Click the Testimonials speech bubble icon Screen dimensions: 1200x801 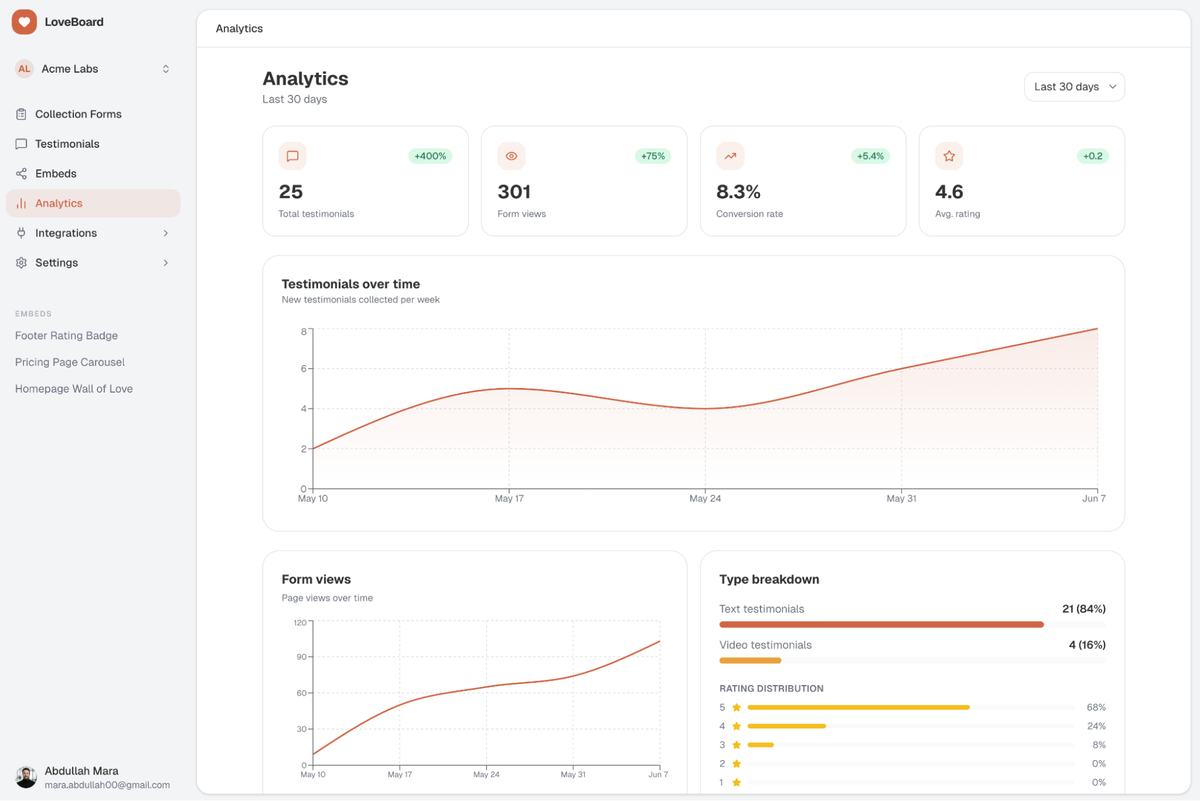pyautogui.click(x=21, y=144)
